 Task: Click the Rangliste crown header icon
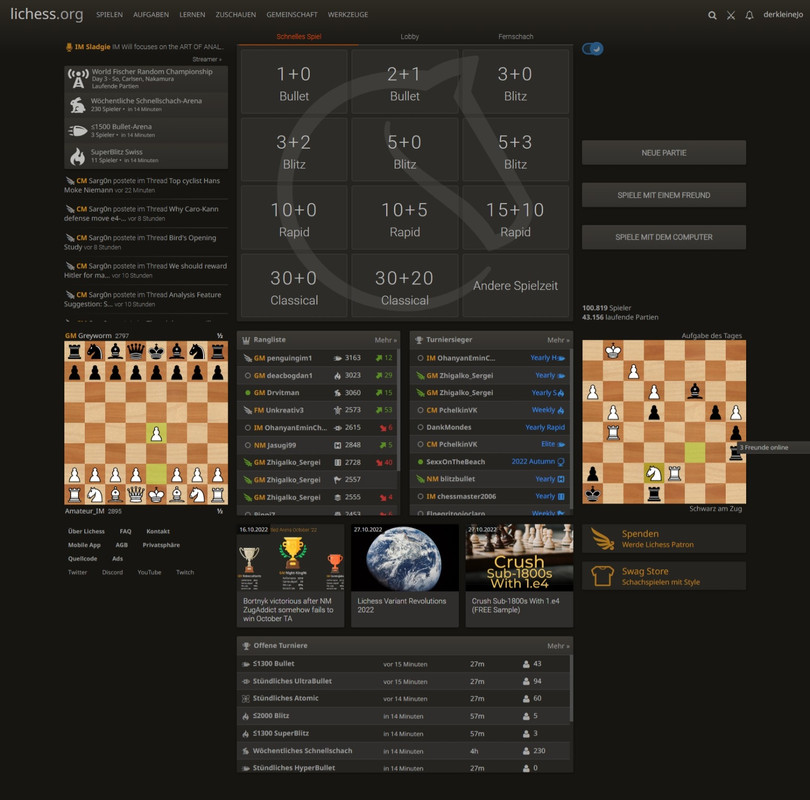tap(246, 340)
